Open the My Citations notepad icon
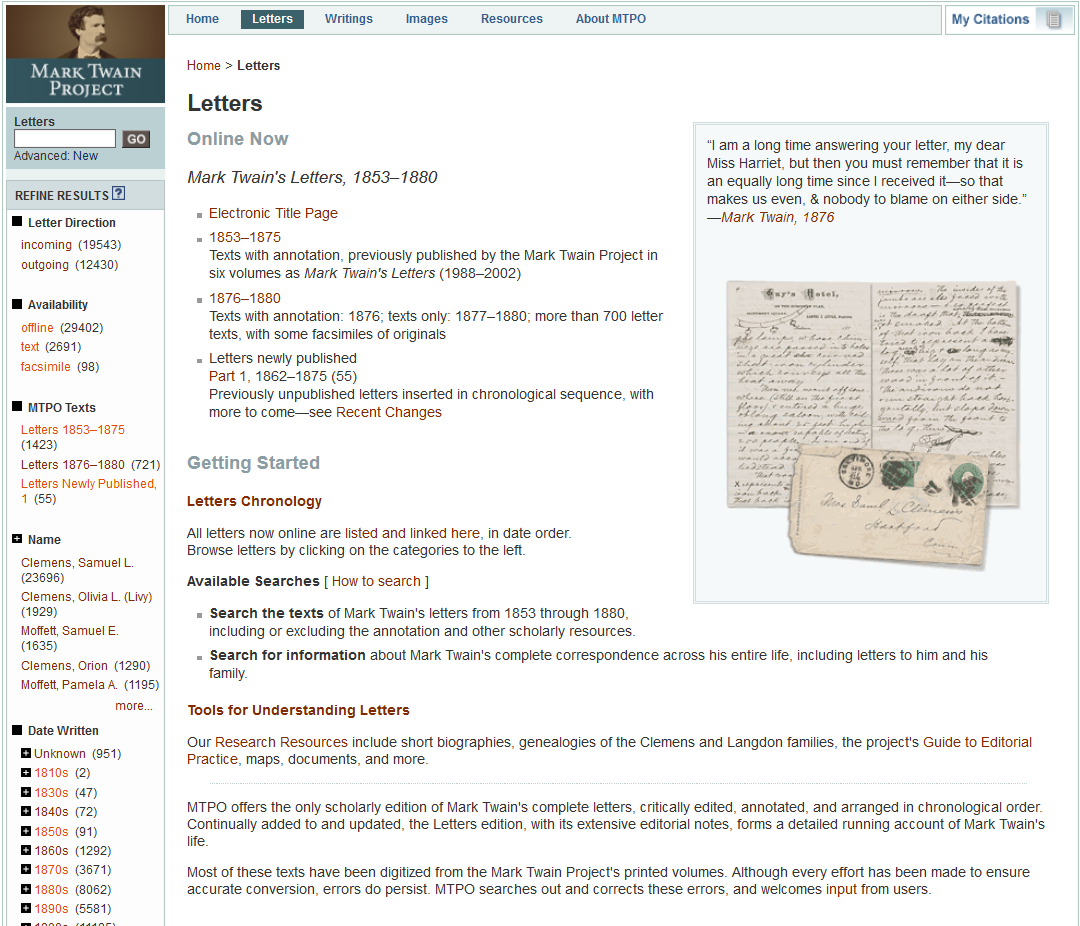This screenshot has width=1080, height=926. pos(1053,20)
